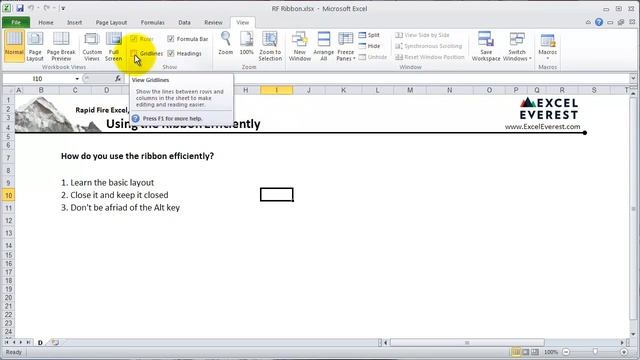The height and width of the screenshot is (360, 640).
Task: Switch to Normal workbook view
Action: point(14,46)
